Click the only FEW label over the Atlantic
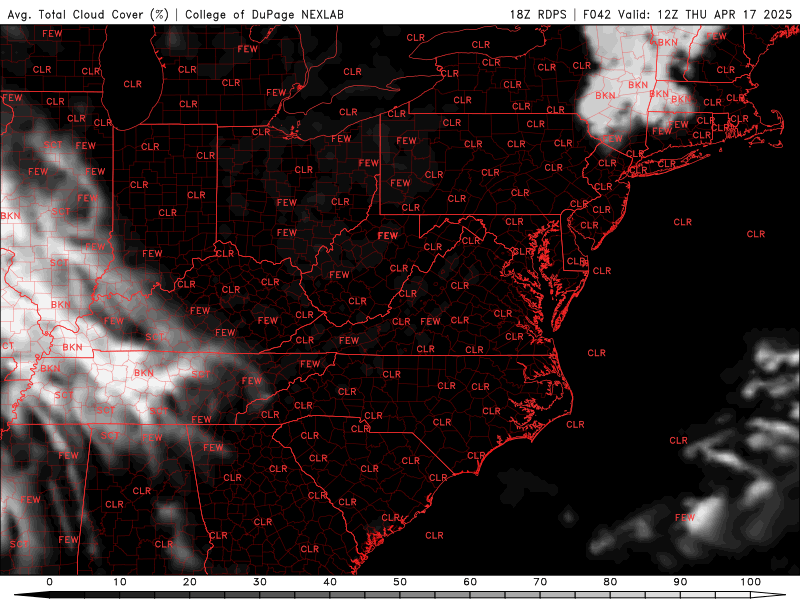 pyautogui.click(x=685, y=517)
